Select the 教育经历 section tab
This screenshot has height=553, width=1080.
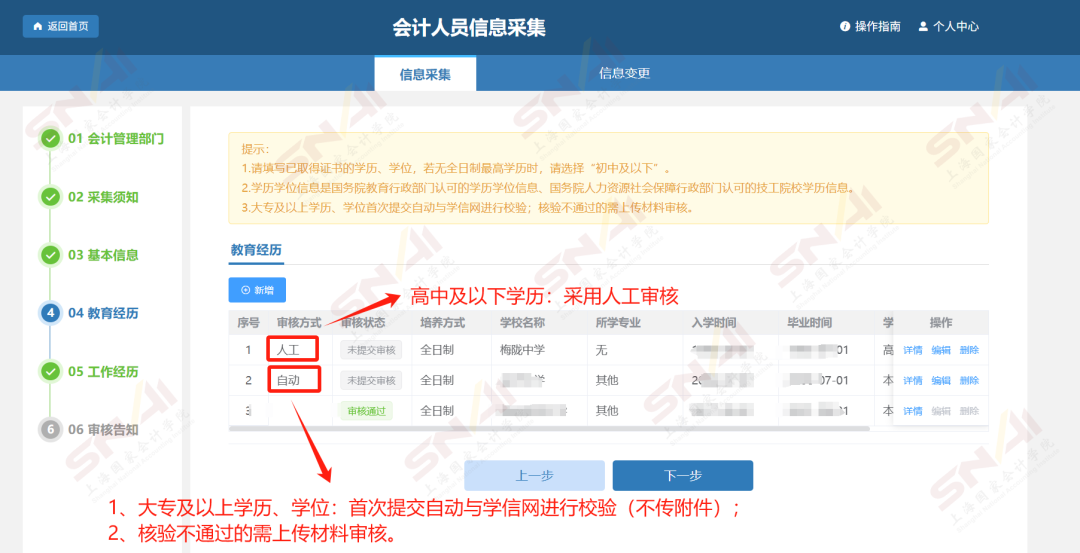pyautogui.click(x=256, y=249)
